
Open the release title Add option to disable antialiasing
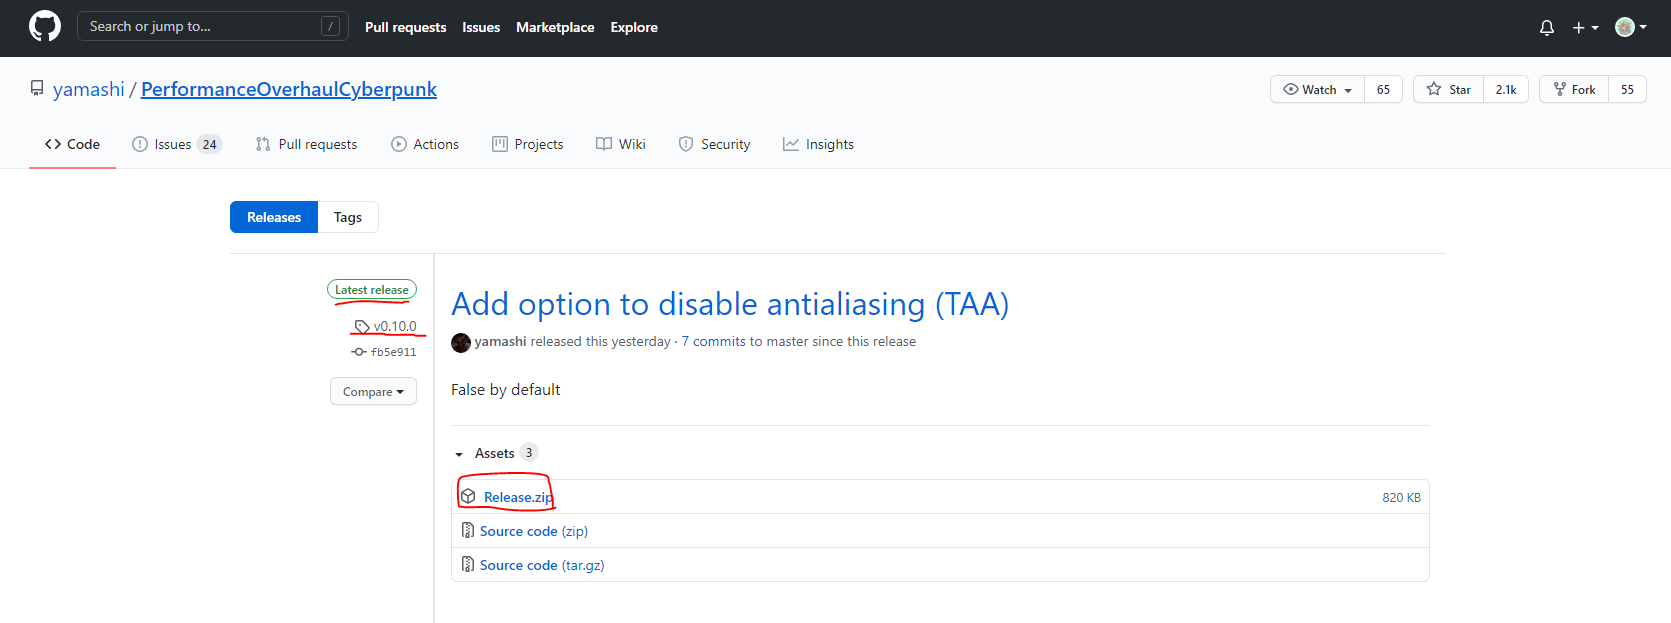(730, 304)
